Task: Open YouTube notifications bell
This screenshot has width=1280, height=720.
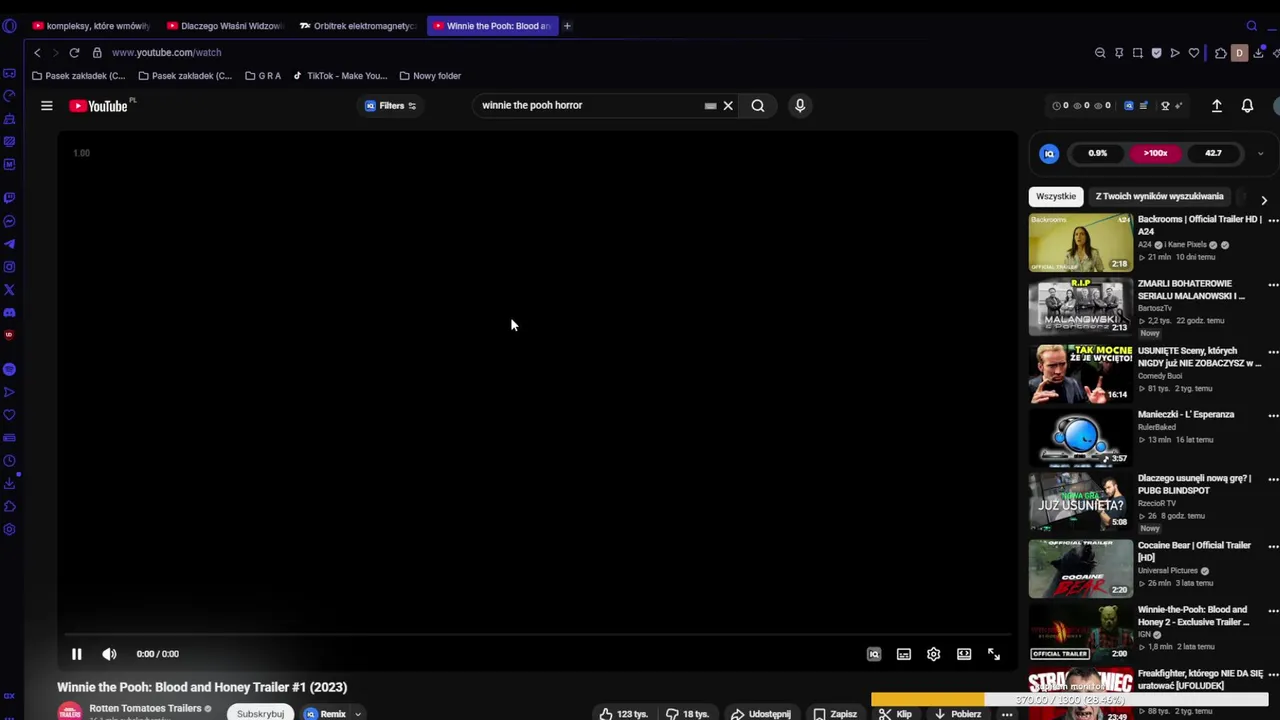Action: pyautogui.click(x=1247, y=105)
